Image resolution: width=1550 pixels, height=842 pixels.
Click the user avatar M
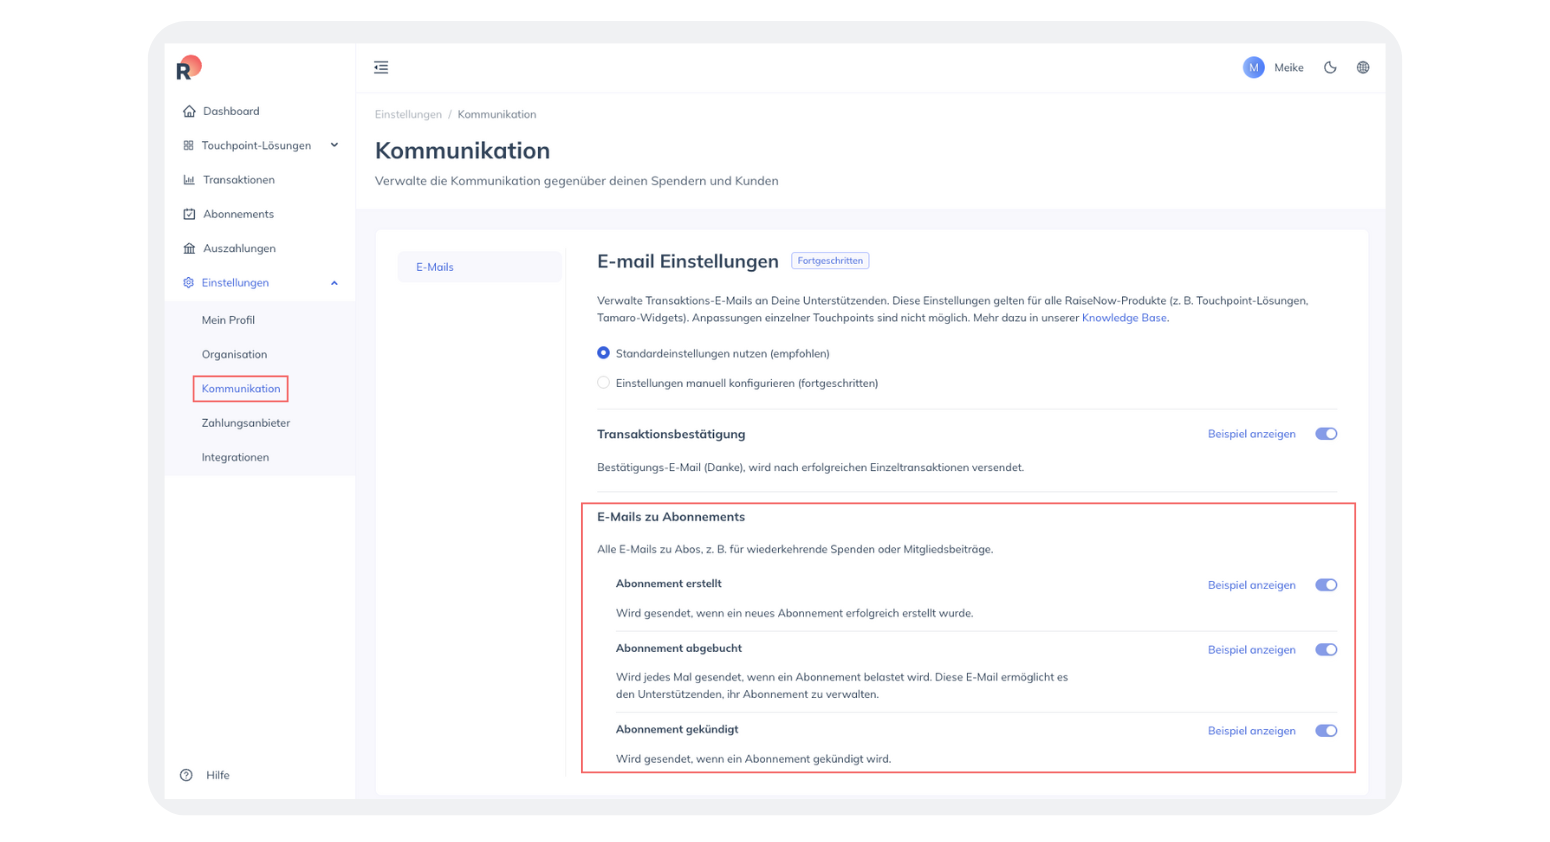[1253, 67]
